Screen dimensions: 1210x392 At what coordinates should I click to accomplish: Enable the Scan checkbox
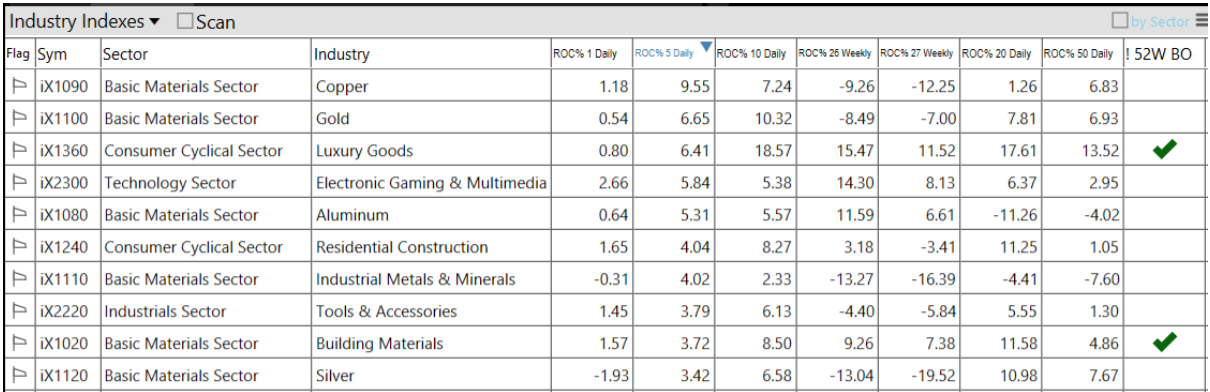[x=185, y=21]
